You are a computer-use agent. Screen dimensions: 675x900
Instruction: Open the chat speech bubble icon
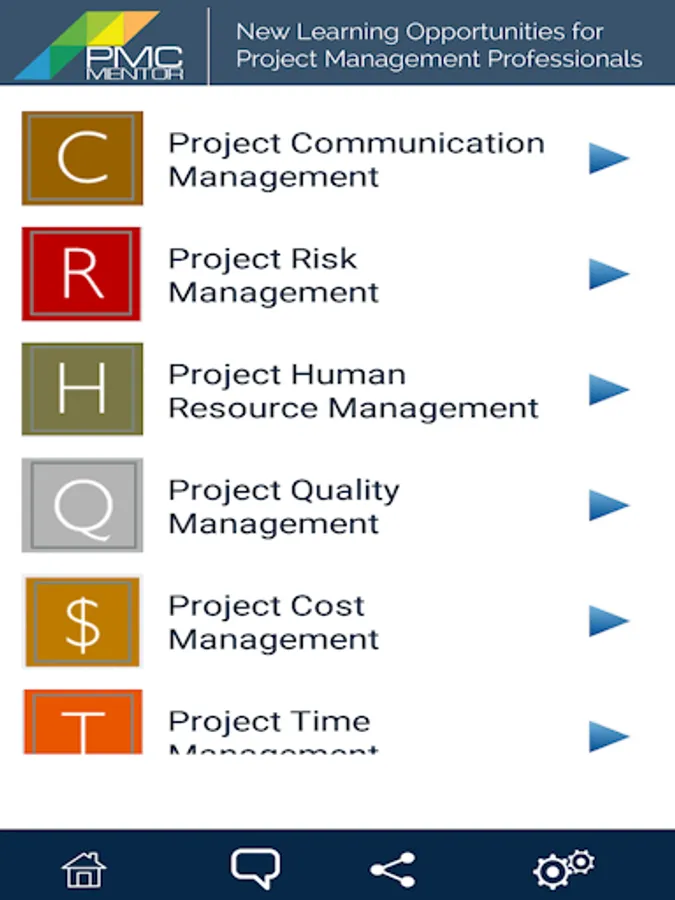pos(255,868)
